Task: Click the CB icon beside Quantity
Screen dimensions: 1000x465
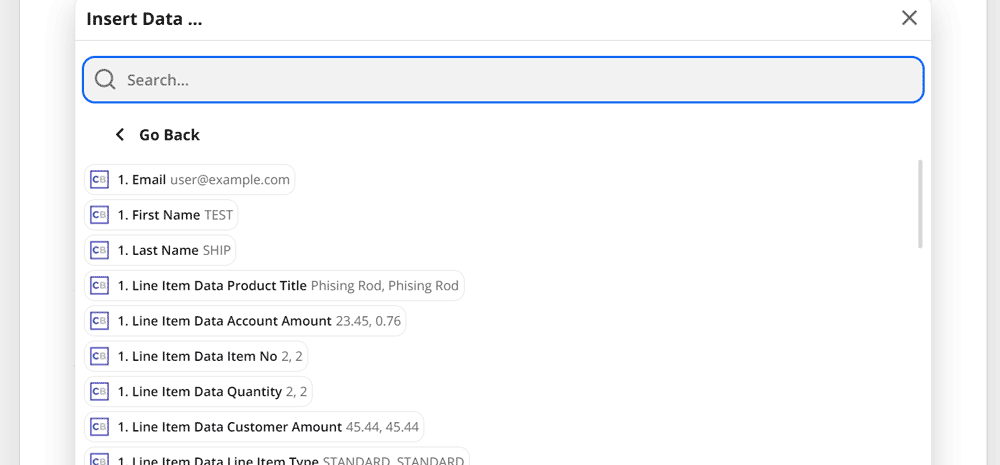Action: point(99,391)
